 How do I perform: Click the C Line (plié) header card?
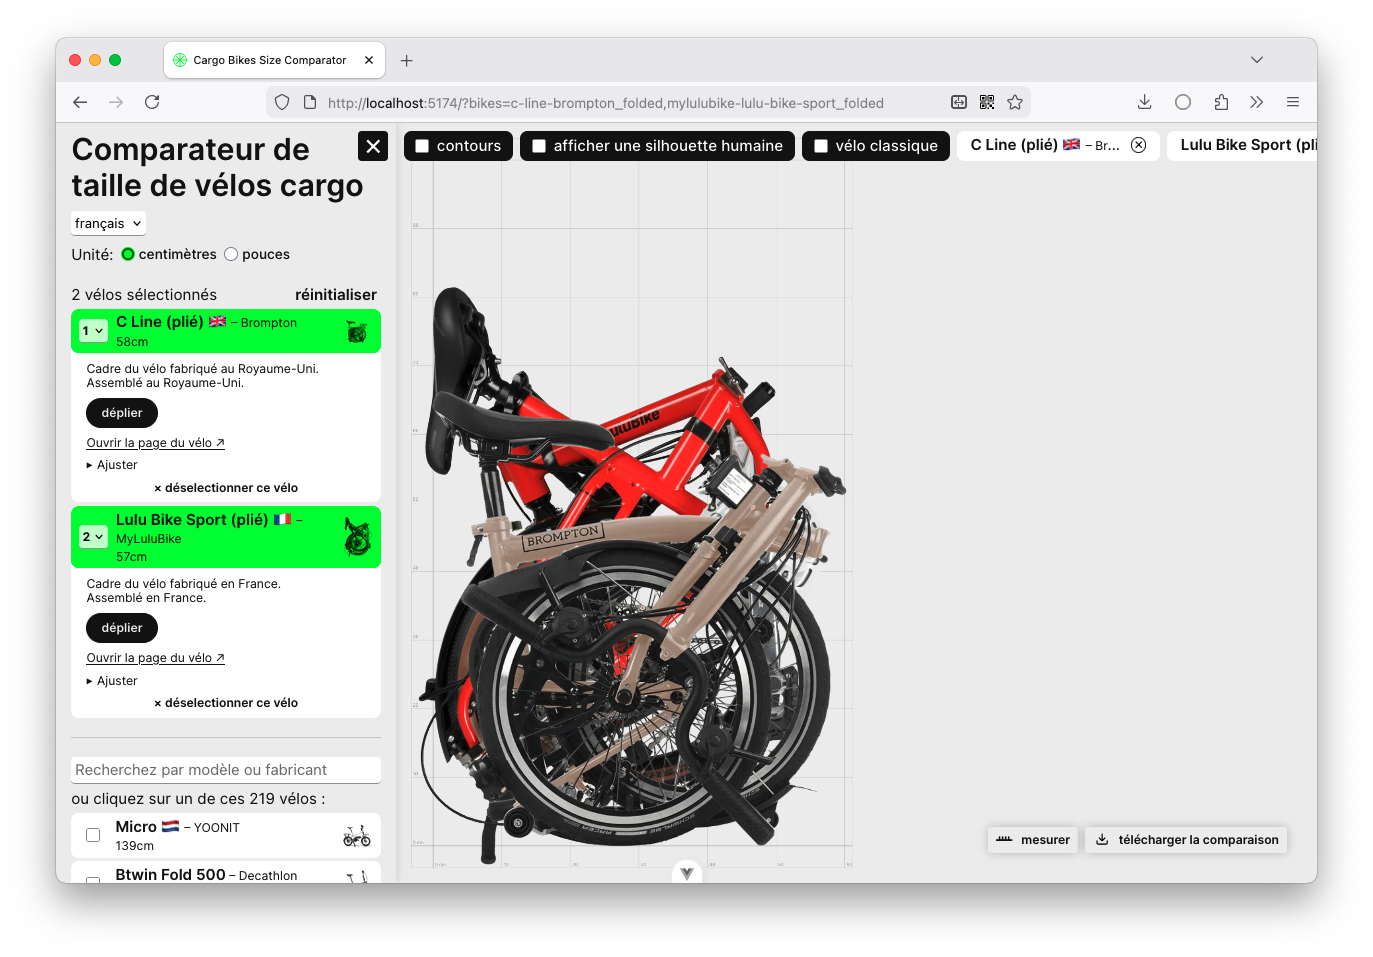coord(226,331)
